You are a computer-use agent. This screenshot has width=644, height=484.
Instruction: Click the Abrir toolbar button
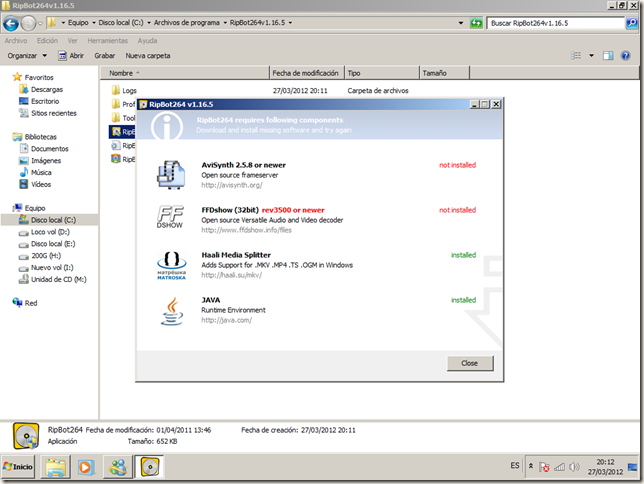pos(71,55)
